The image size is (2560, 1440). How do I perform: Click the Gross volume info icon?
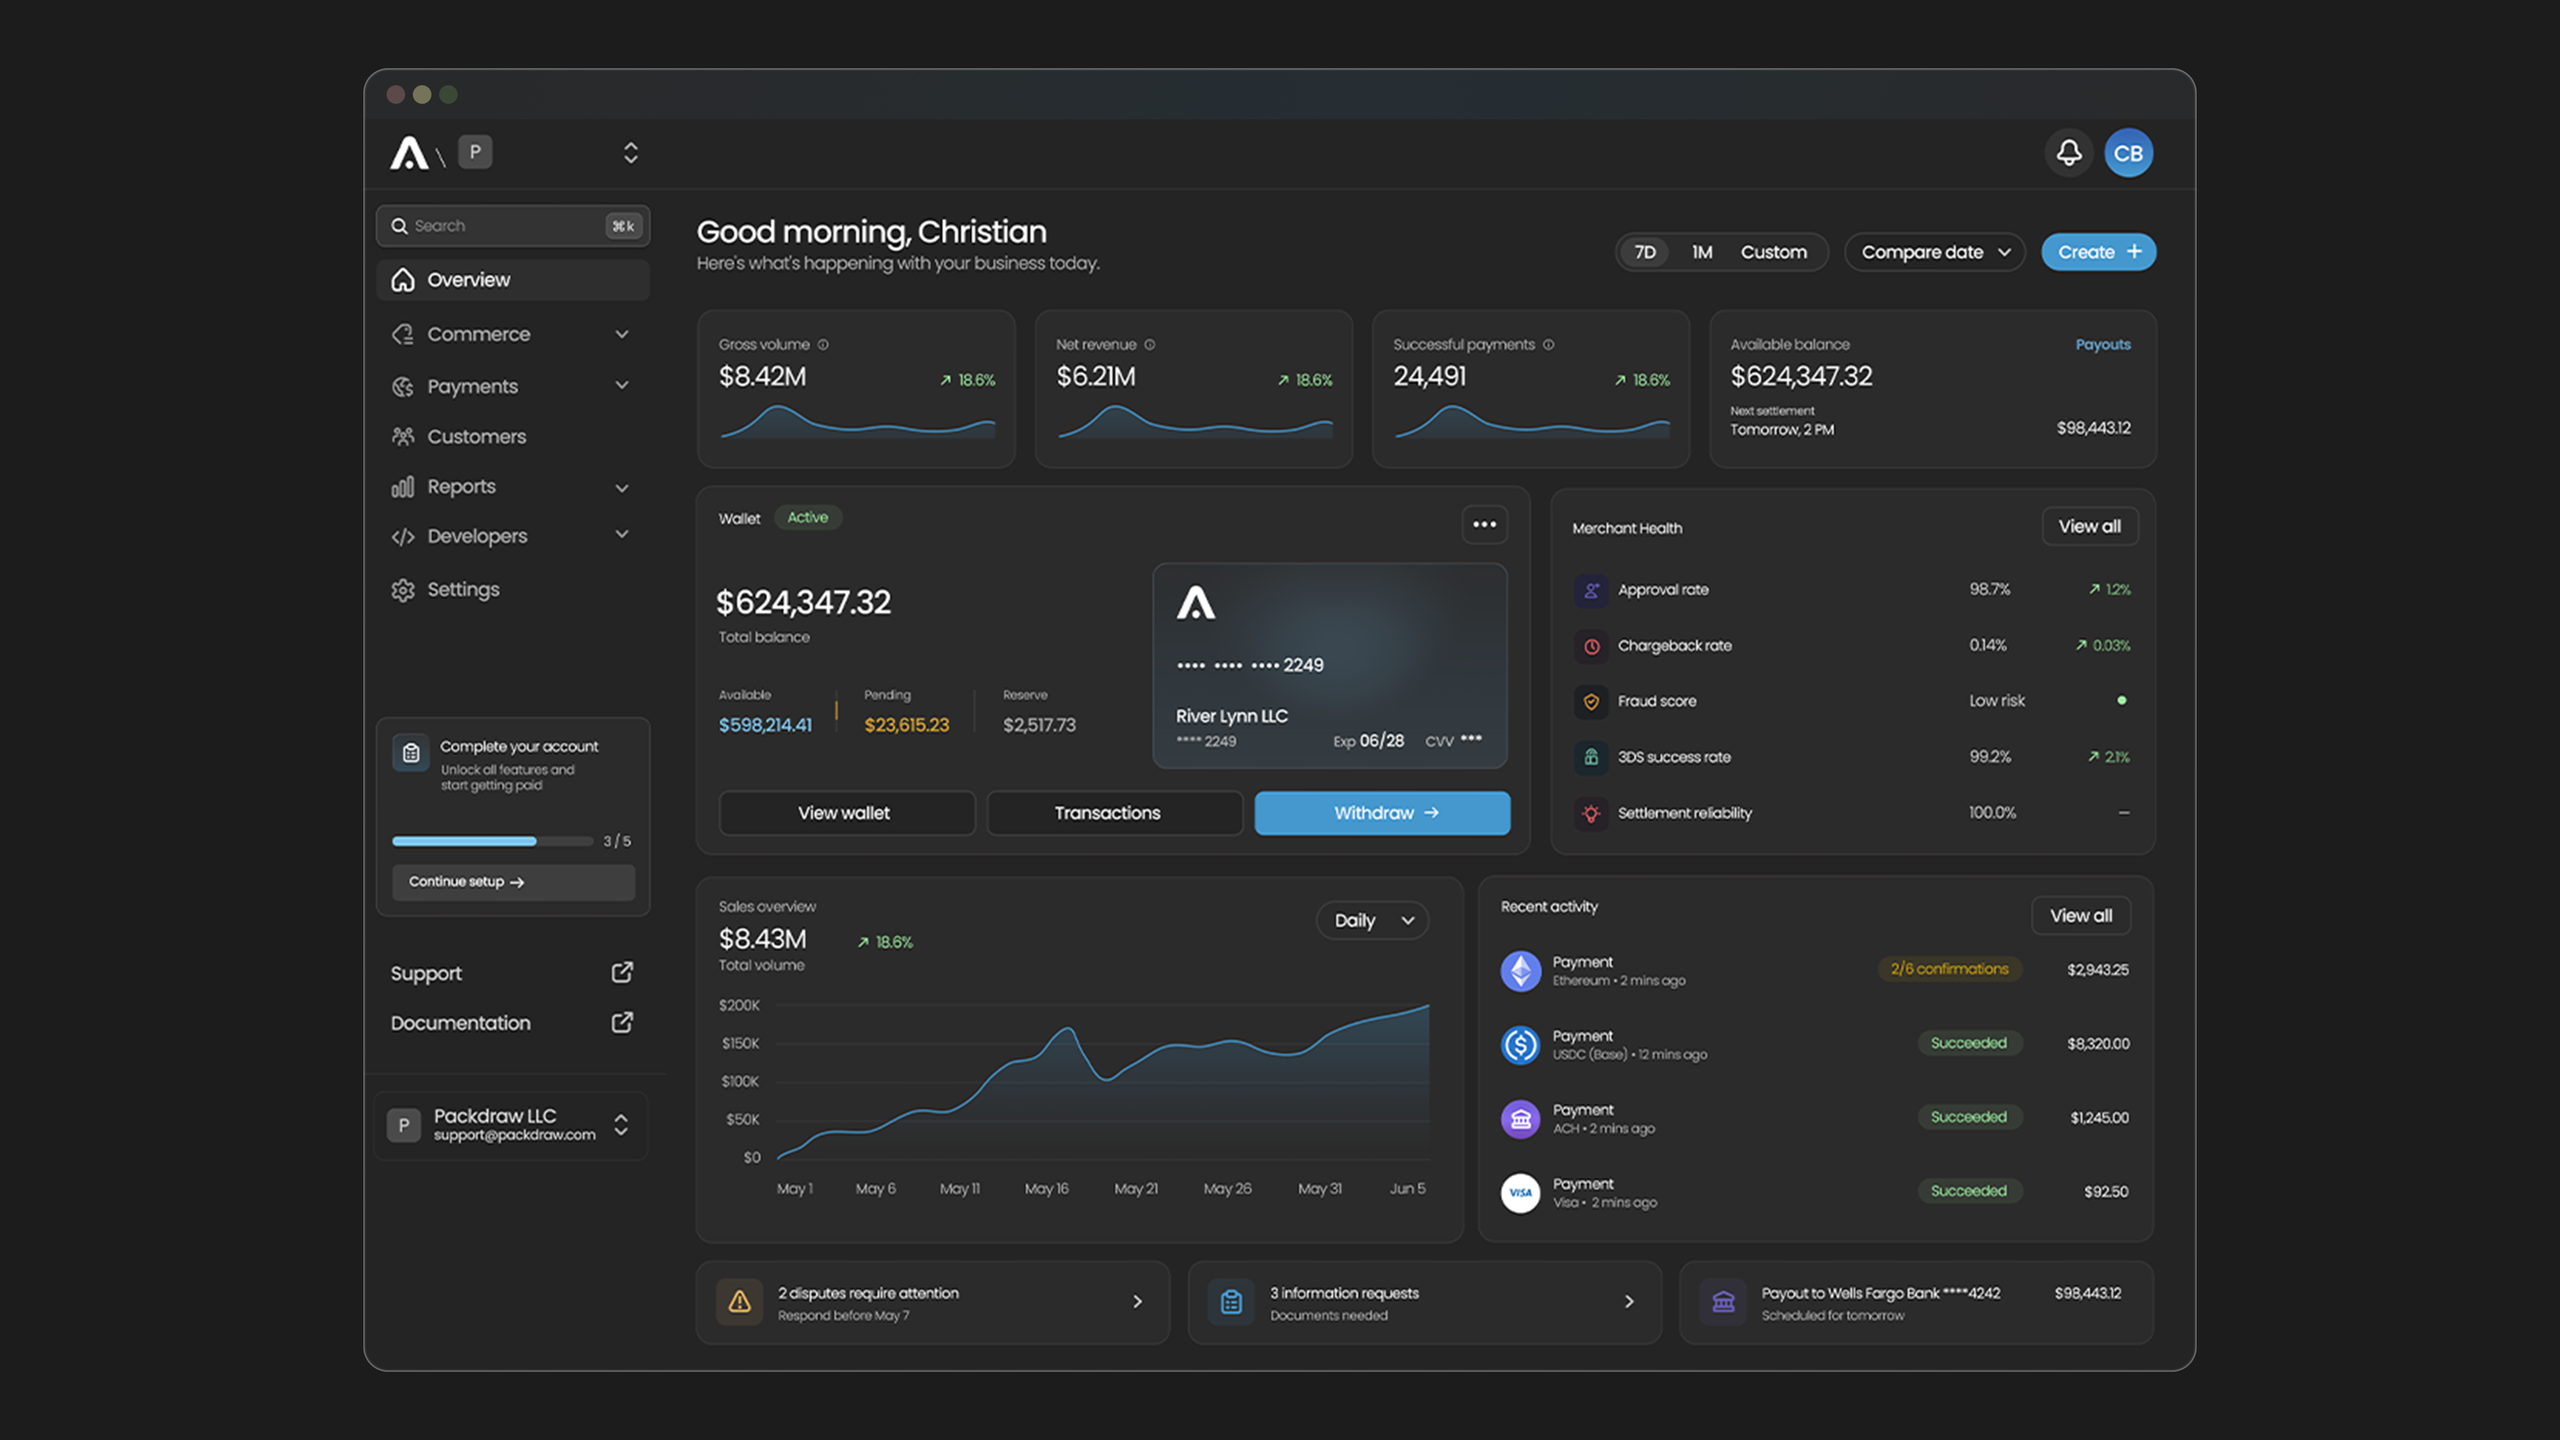click(x=823, y=345)
